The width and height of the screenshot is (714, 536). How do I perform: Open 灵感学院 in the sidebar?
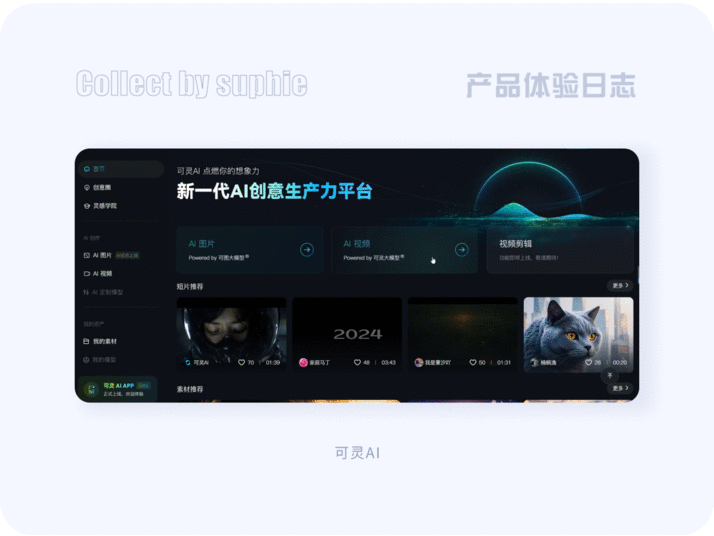coord(100,206)
